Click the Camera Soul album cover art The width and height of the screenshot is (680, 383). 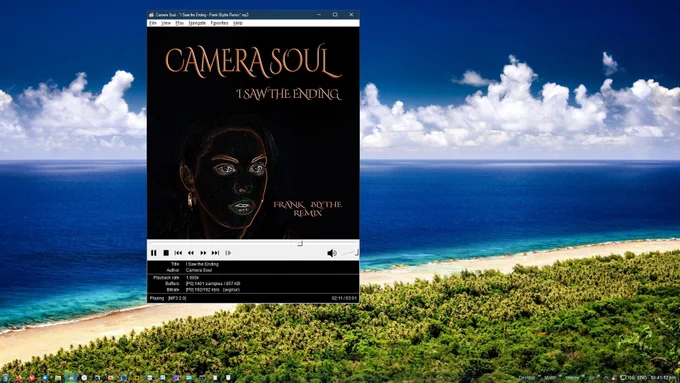(x=253, y=133)
